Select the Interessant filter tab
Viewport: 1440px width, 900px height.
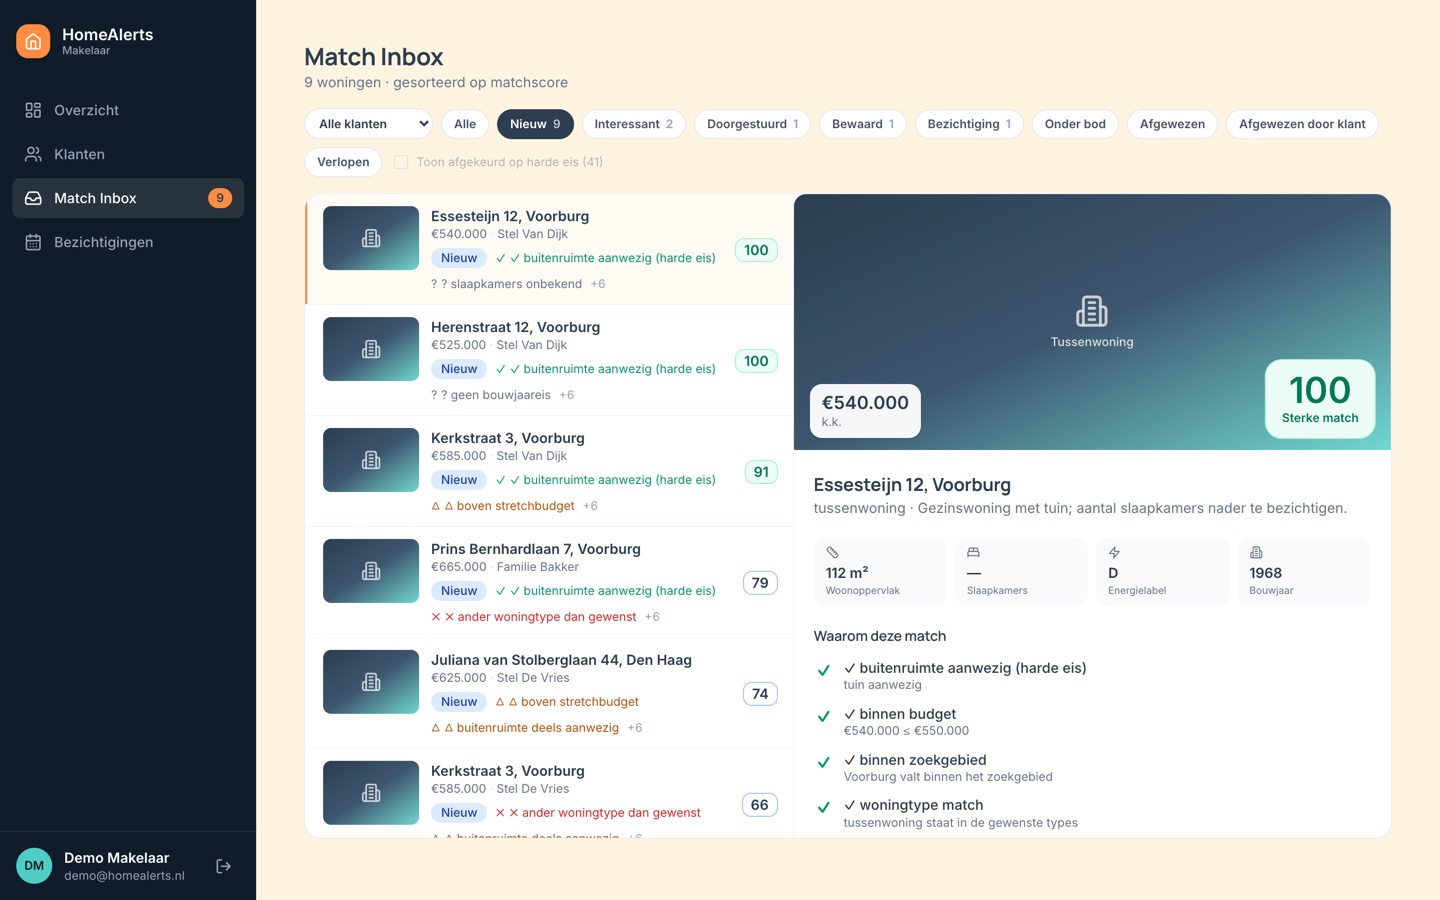(634, 124)
